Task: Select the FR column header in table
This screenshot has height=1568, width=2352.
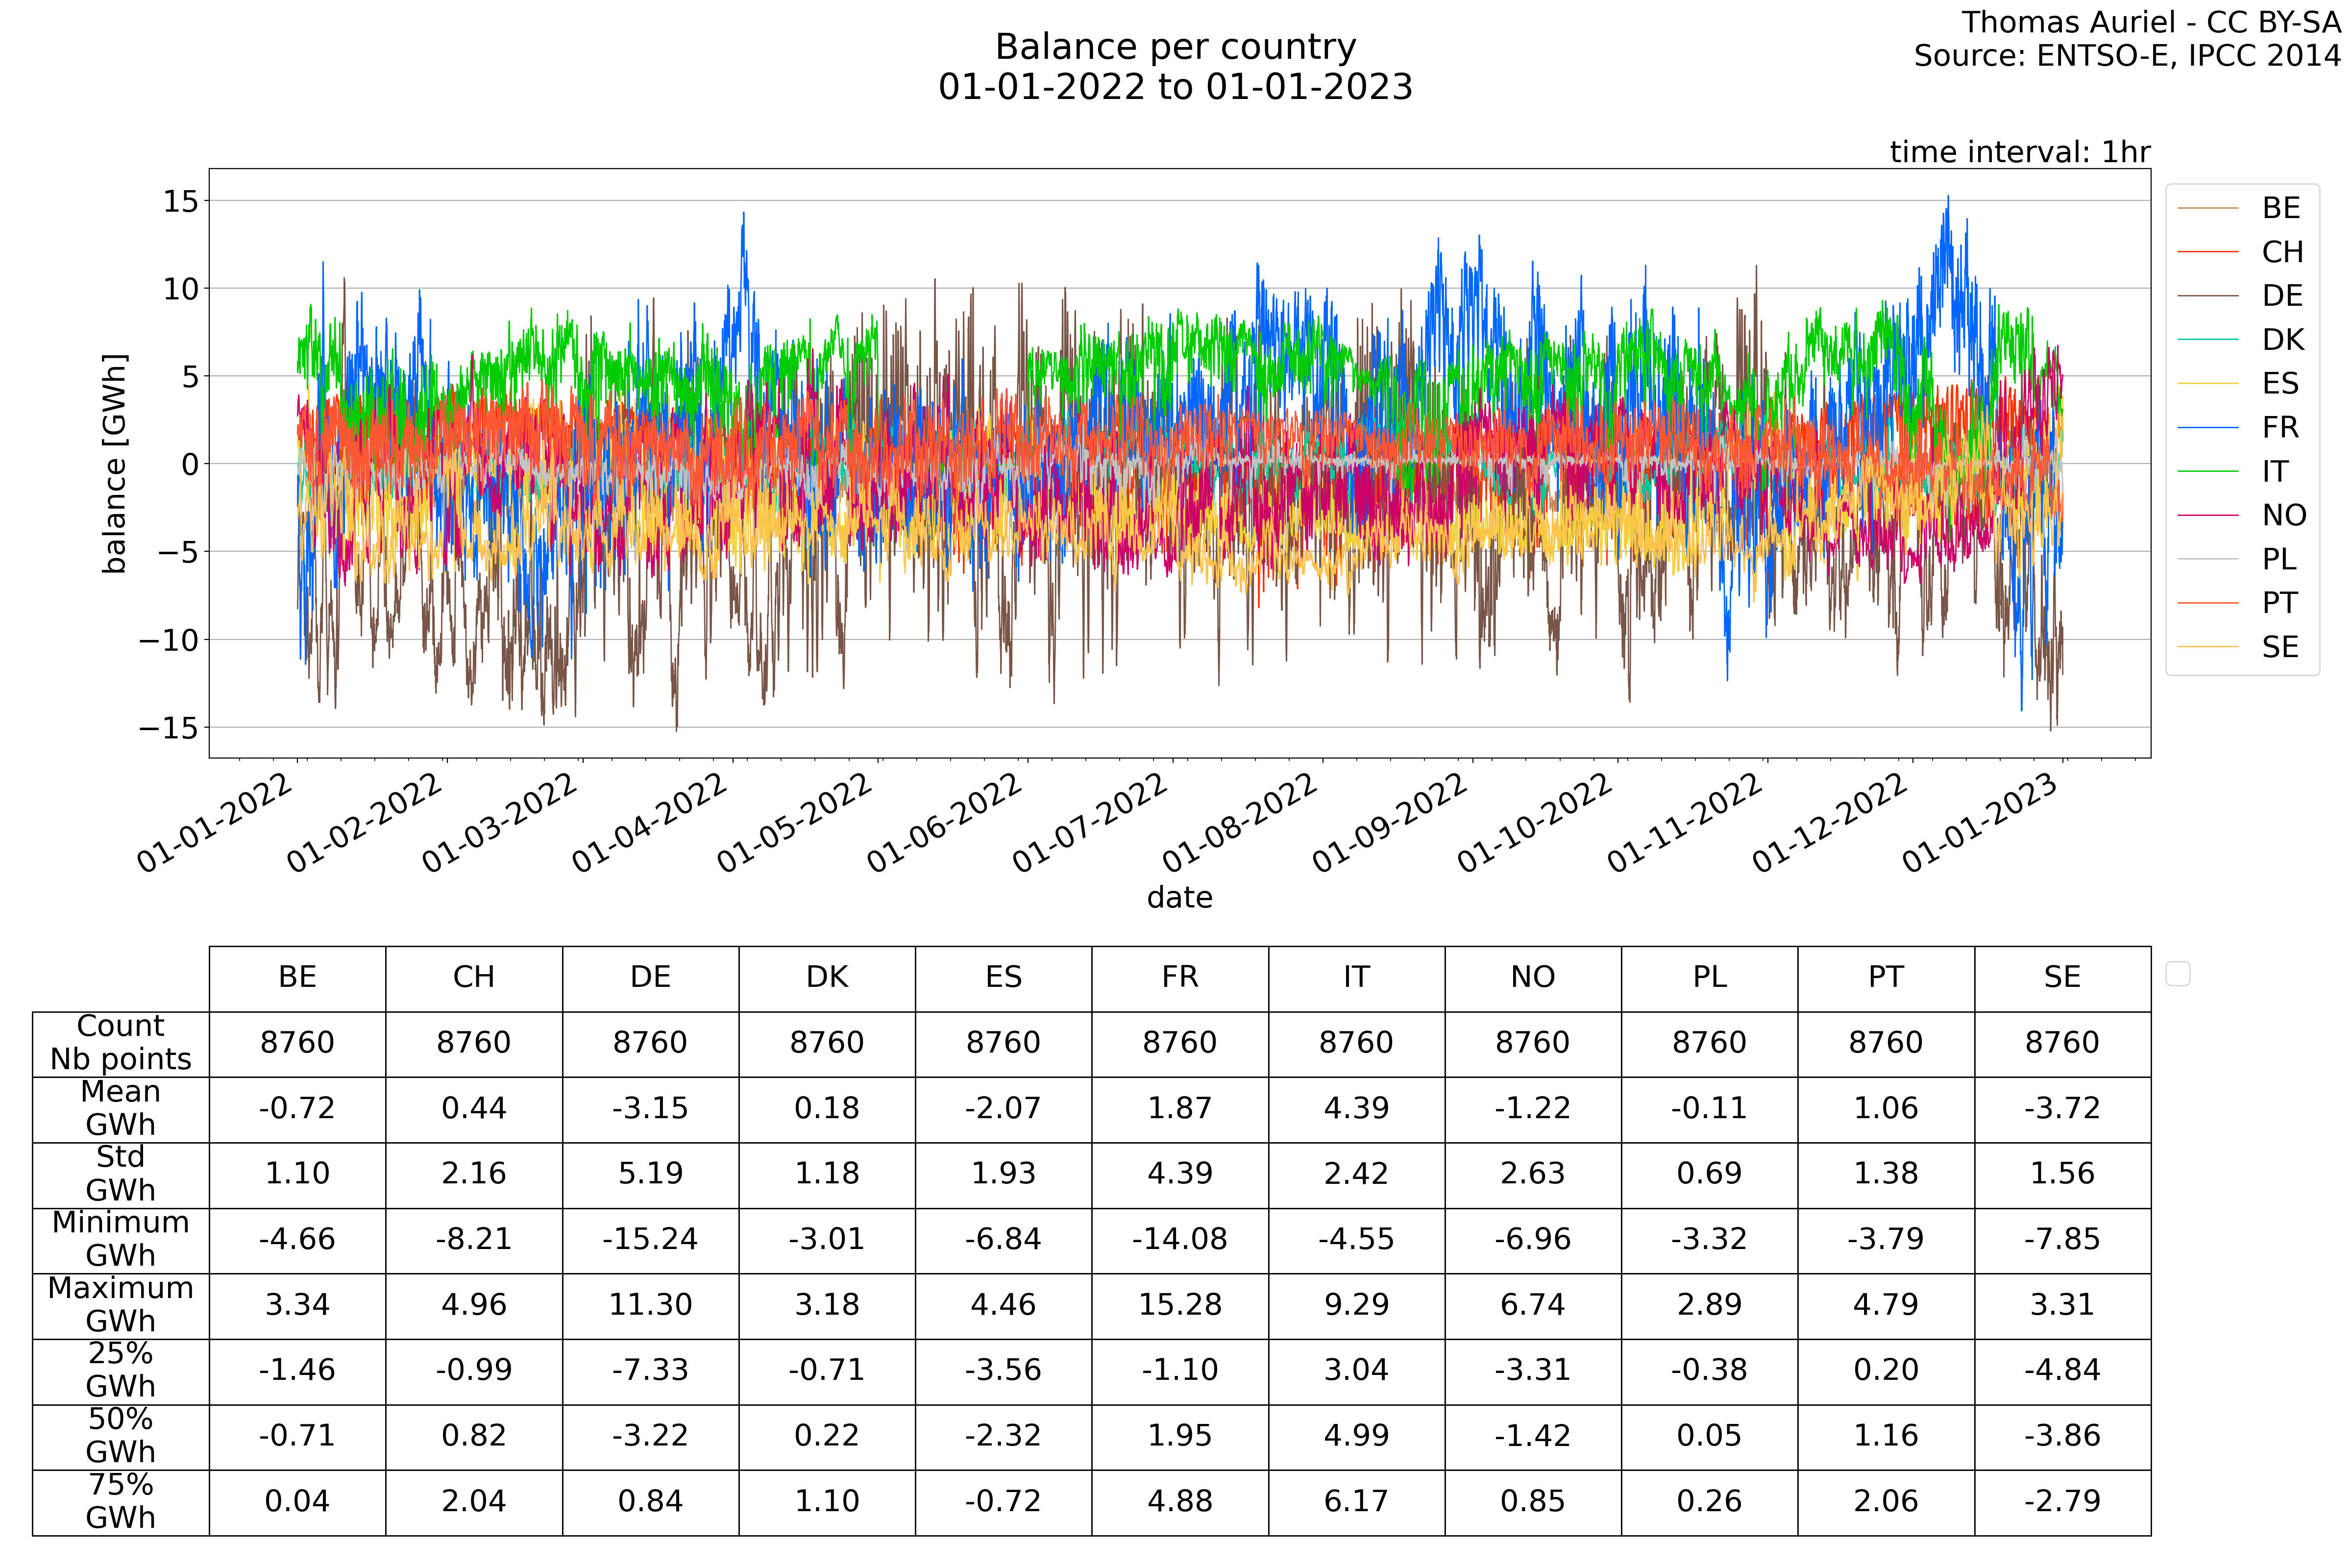Action: click(1180, 978)
